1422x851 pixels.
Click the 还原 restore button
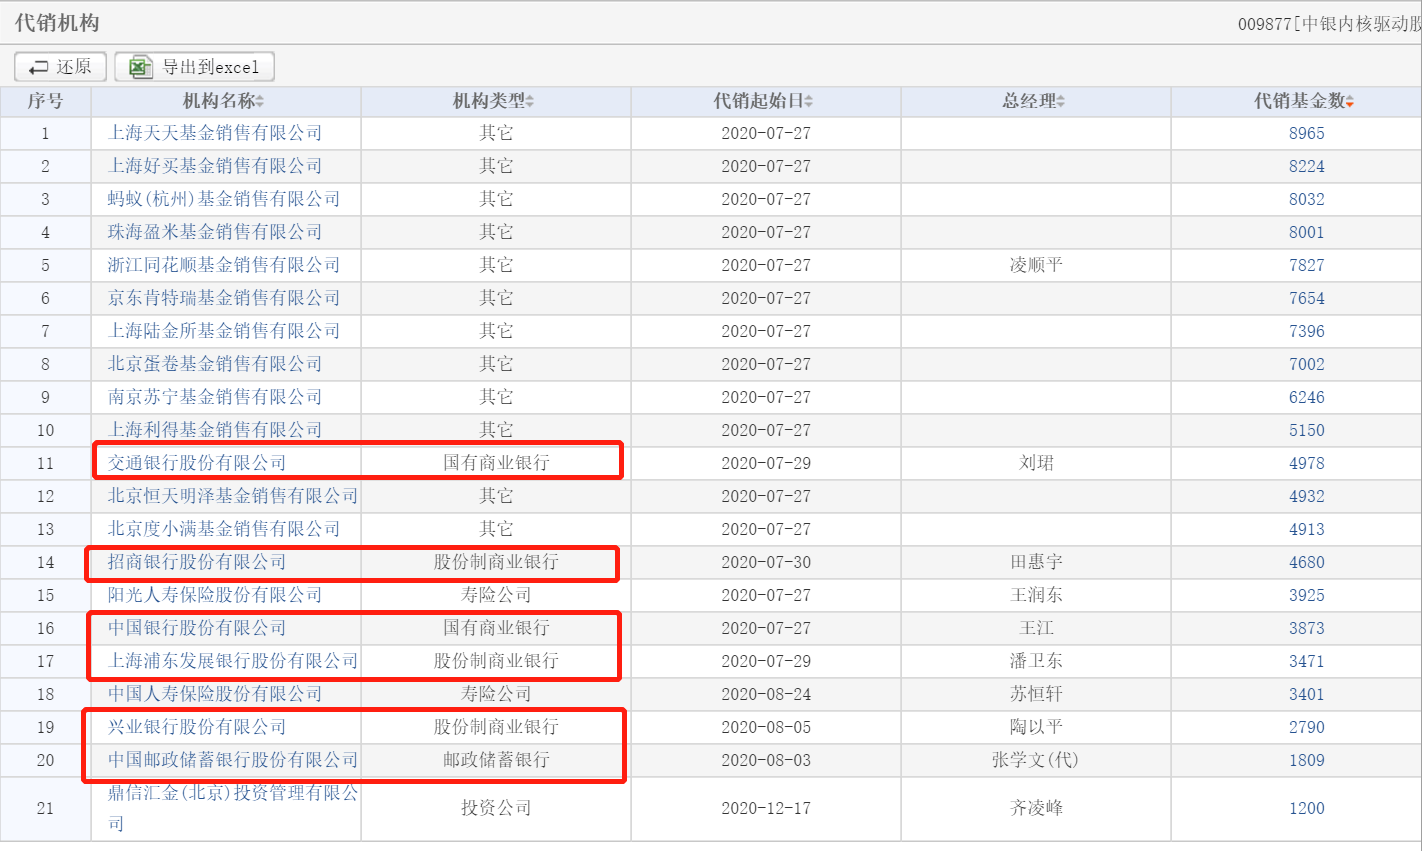tap(60, 67)
